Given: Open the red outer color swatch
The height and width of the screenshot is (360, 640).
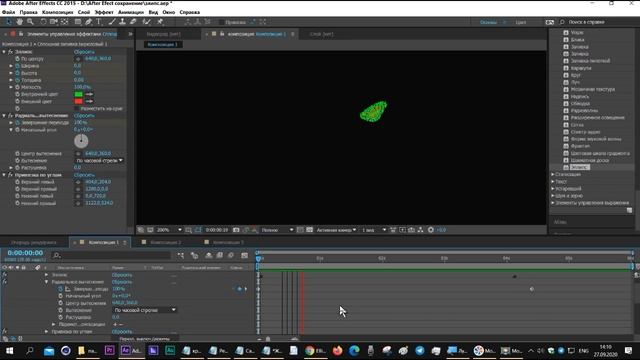Looking at the screenshot, I should coord(78,101).
